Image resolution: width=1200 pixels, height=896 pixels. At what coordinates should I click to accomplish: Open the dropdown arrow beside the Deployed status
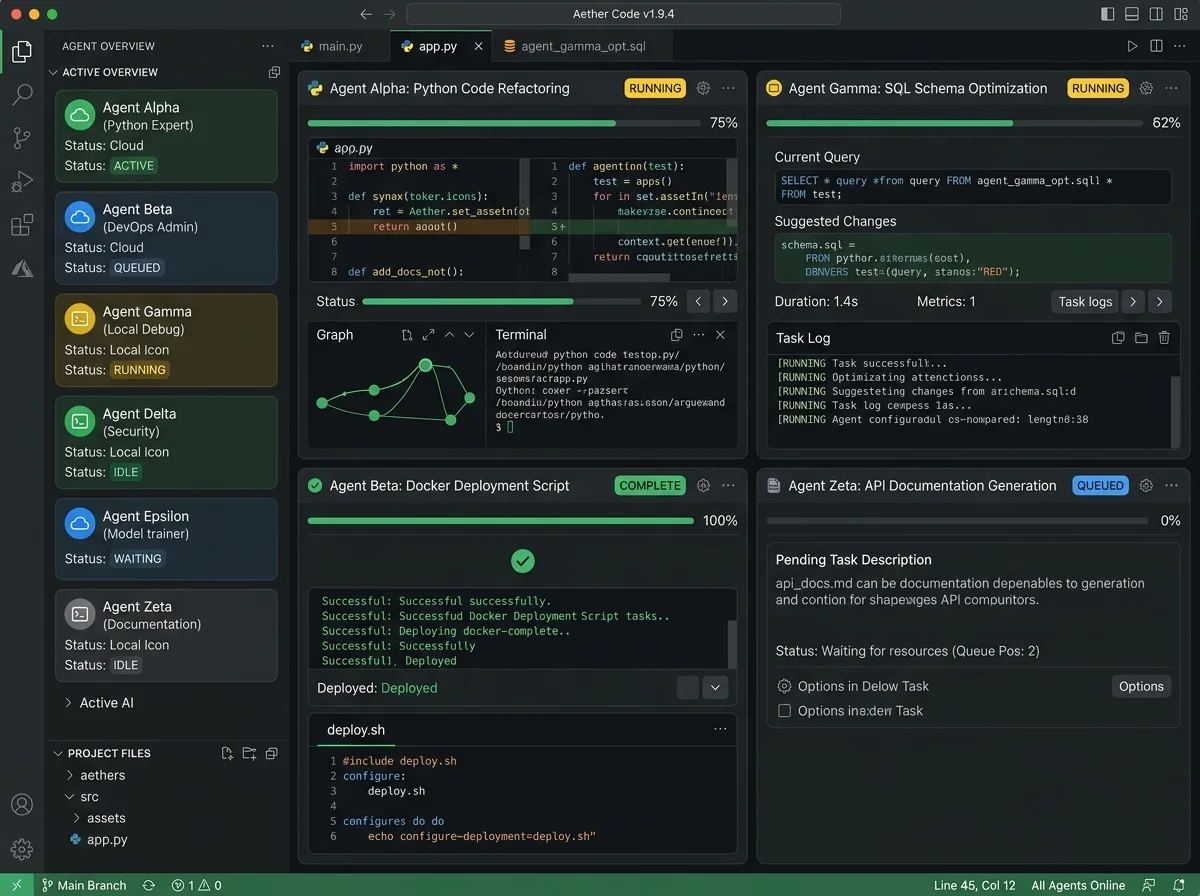[714, 687]
